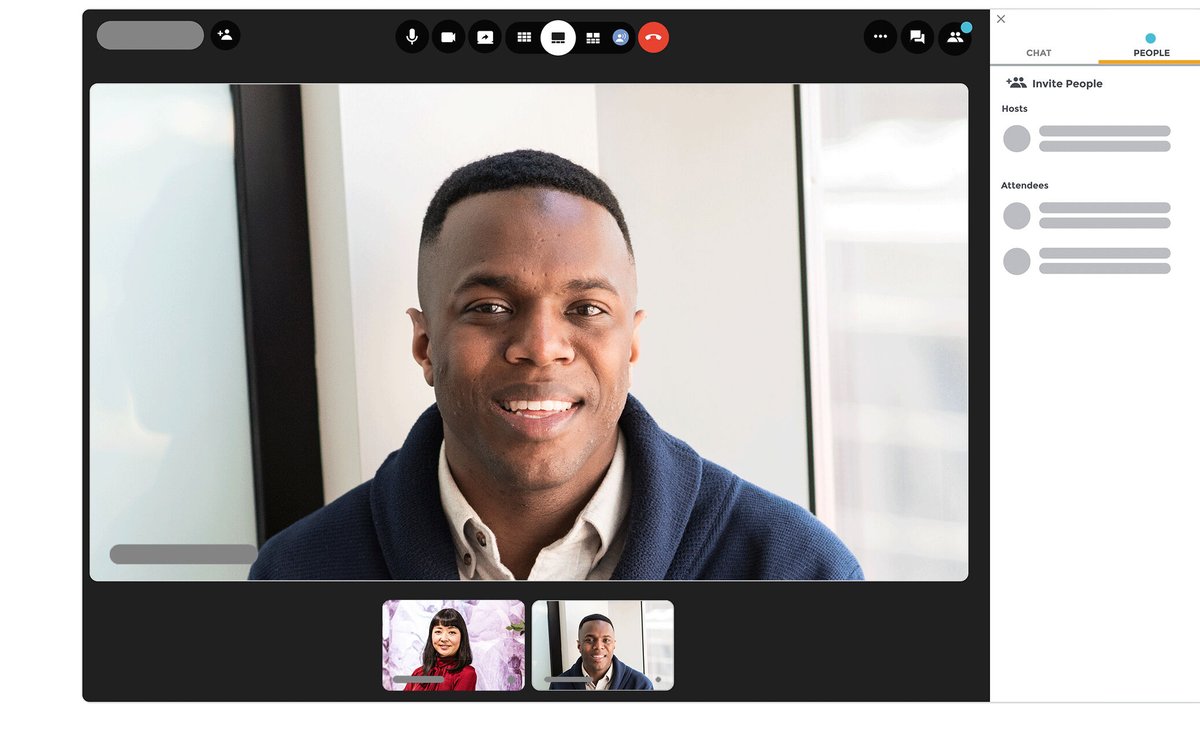Select the active speaker audio-only view
The image size is (1200, 752).
click(620, 37)
